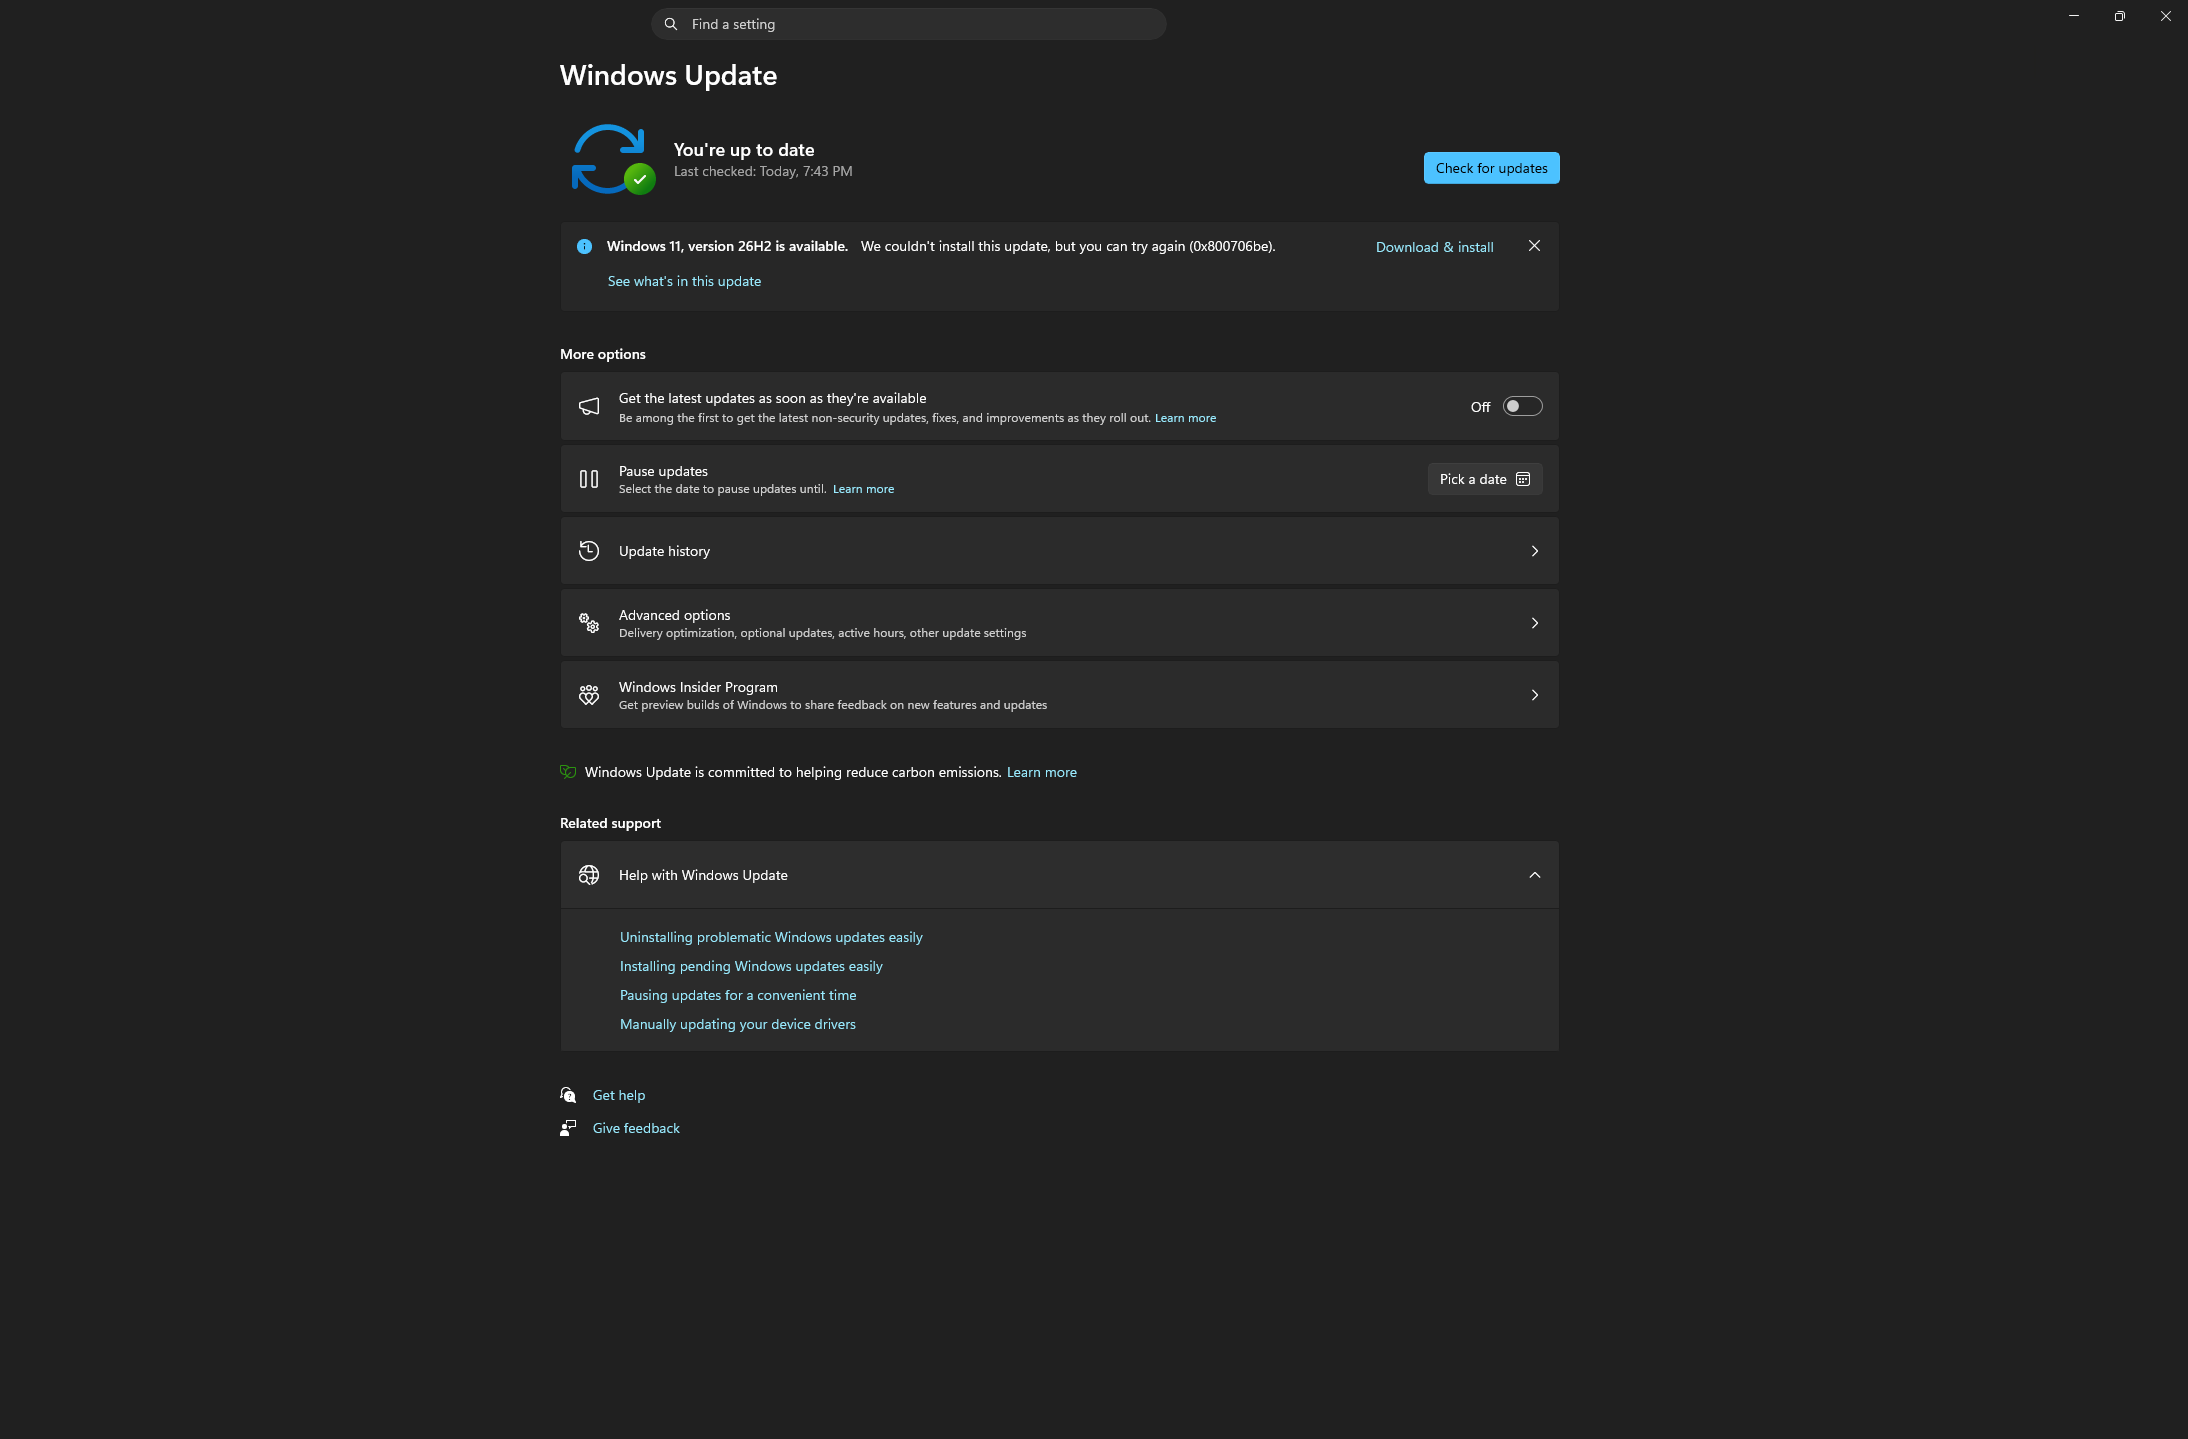This screenshot has height=1439, width=2188.
Task: Click the Last checked: Today, 7:43 PM text
Action: pos(763,171)
